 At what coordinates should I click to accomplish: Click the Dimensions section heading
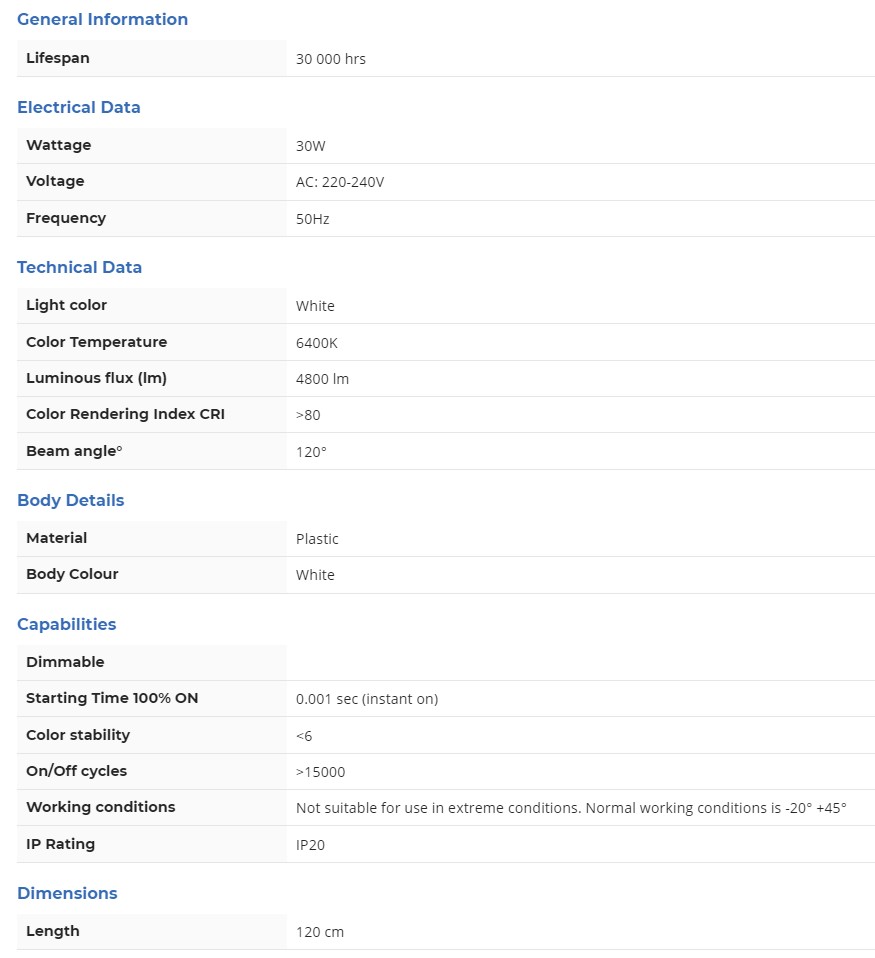pos(67,893)
